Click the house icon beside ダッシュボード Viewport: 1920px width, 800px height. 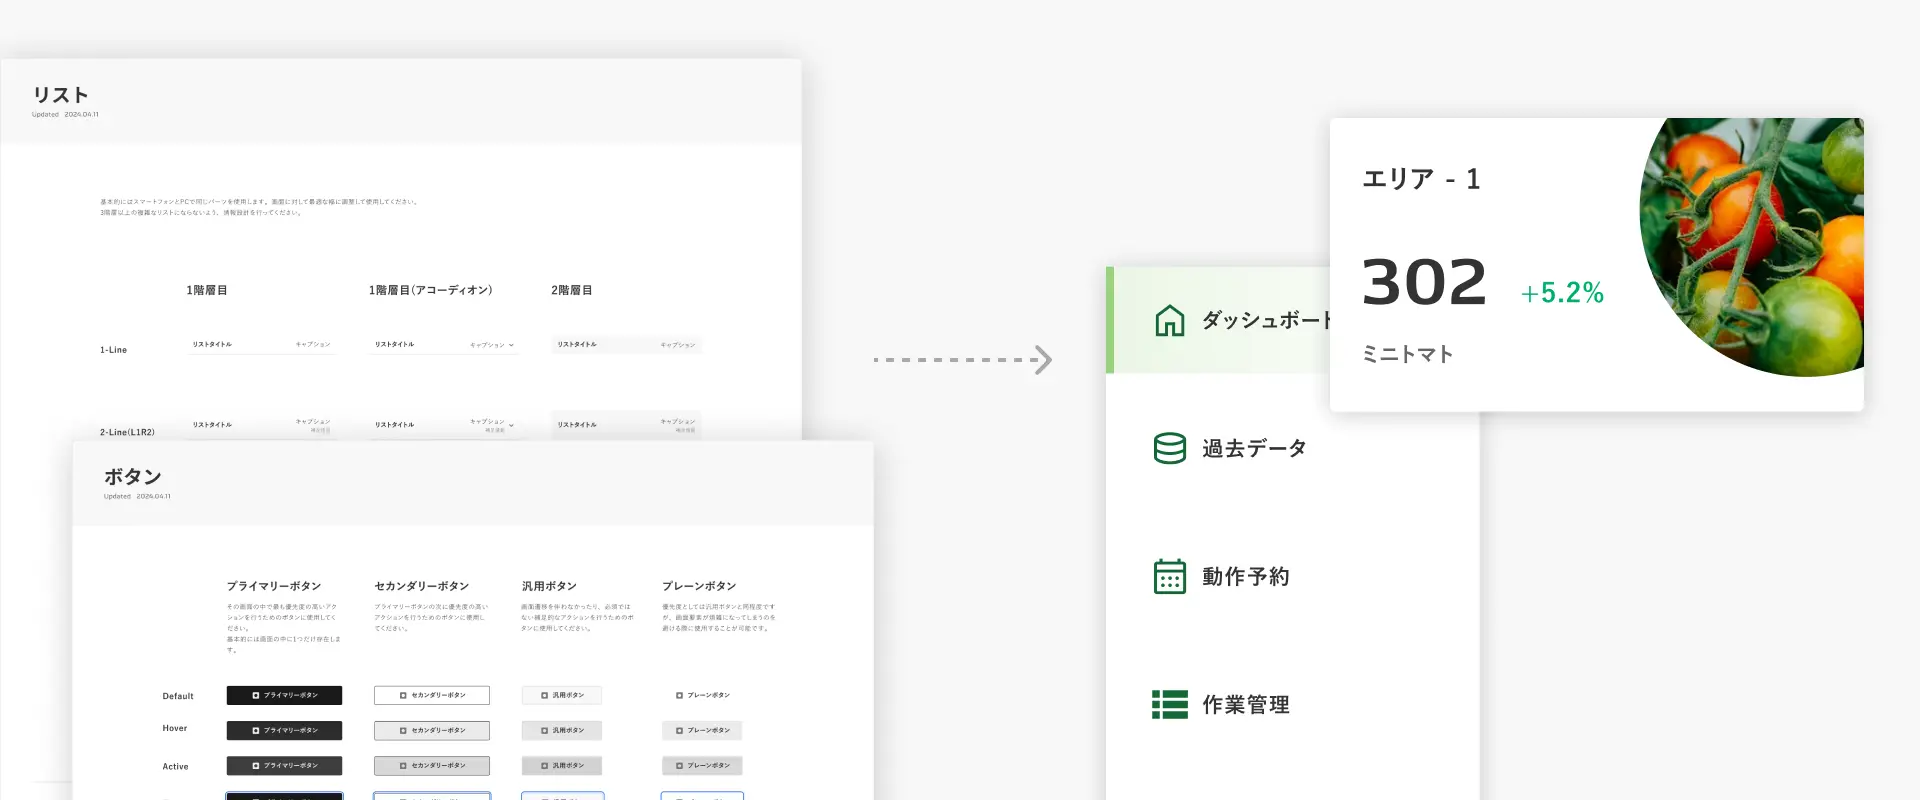point(1169,320)
